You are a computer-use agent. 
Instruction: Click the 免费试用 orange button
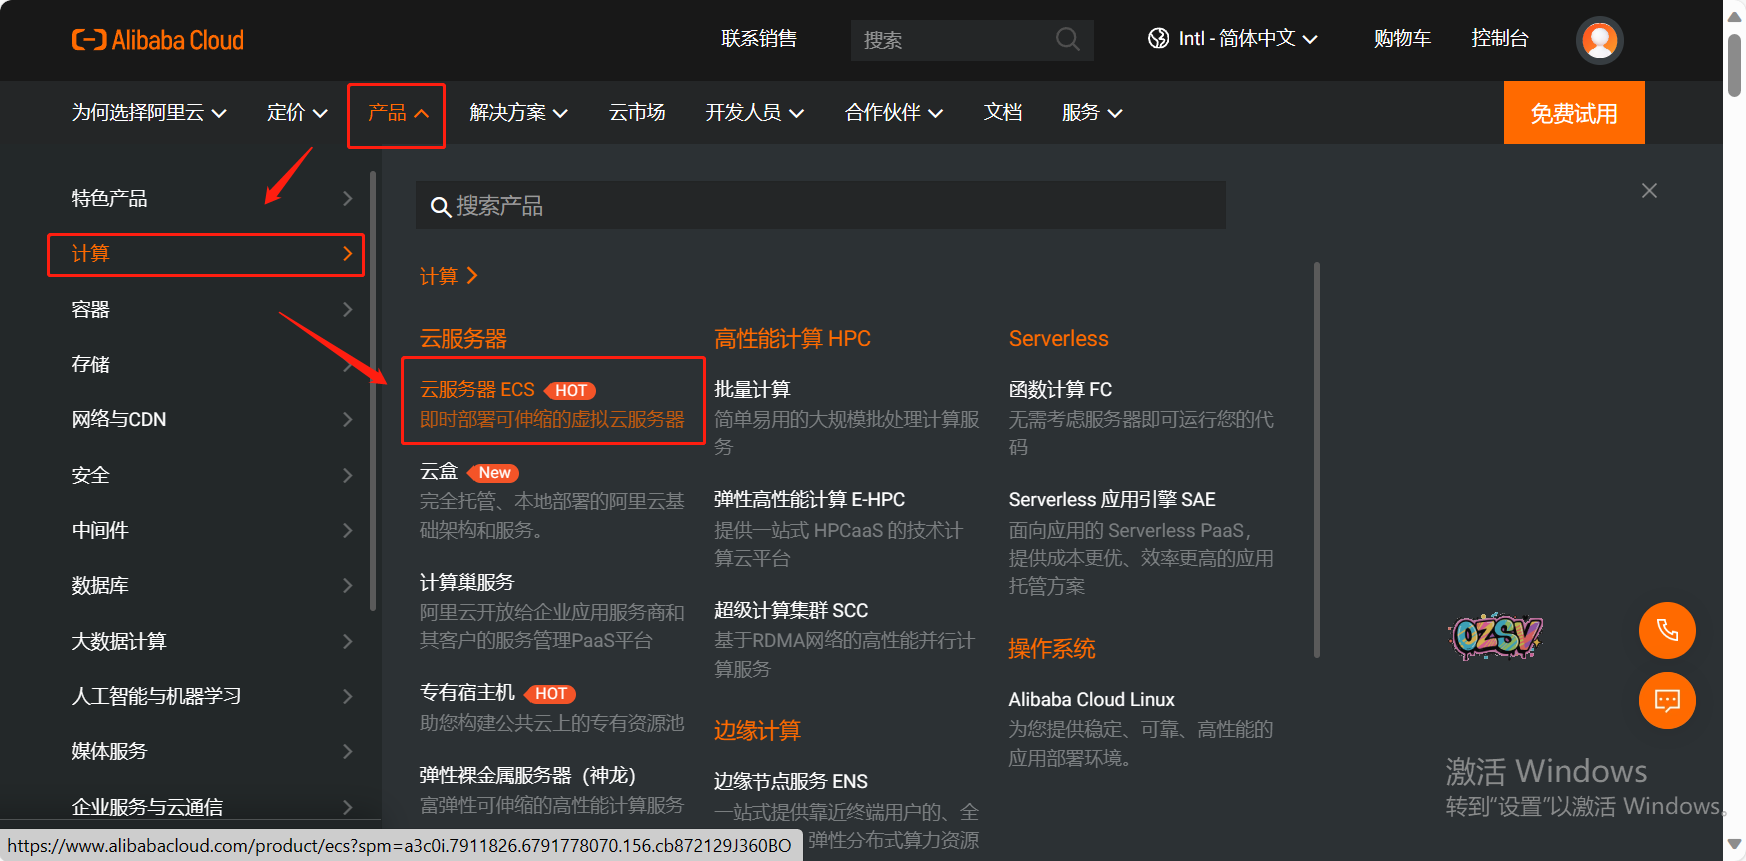(x=1573, y=113)
